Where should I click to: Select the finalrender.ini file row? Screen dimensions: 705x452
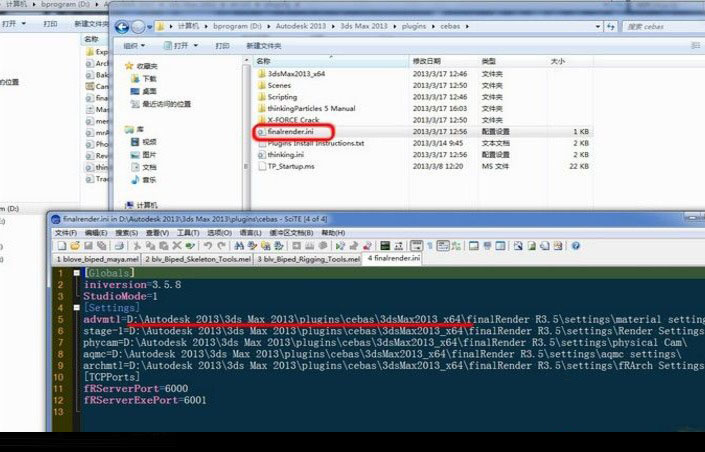(x=422, y=132)
